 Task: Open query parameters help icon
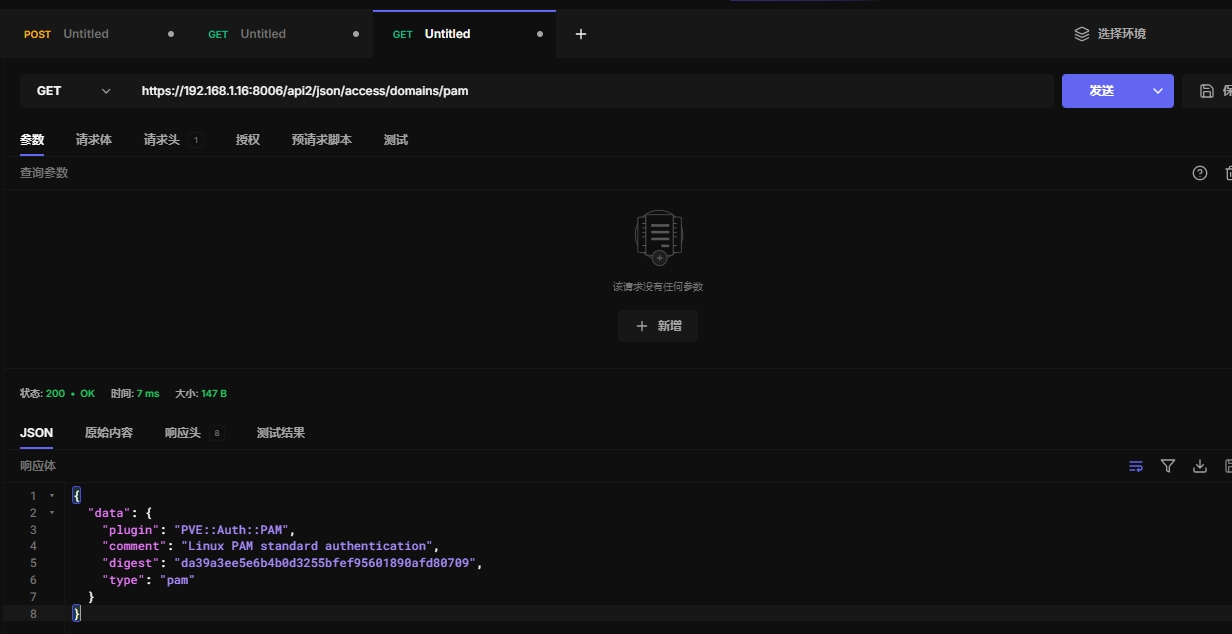(x=1200, y=173)
